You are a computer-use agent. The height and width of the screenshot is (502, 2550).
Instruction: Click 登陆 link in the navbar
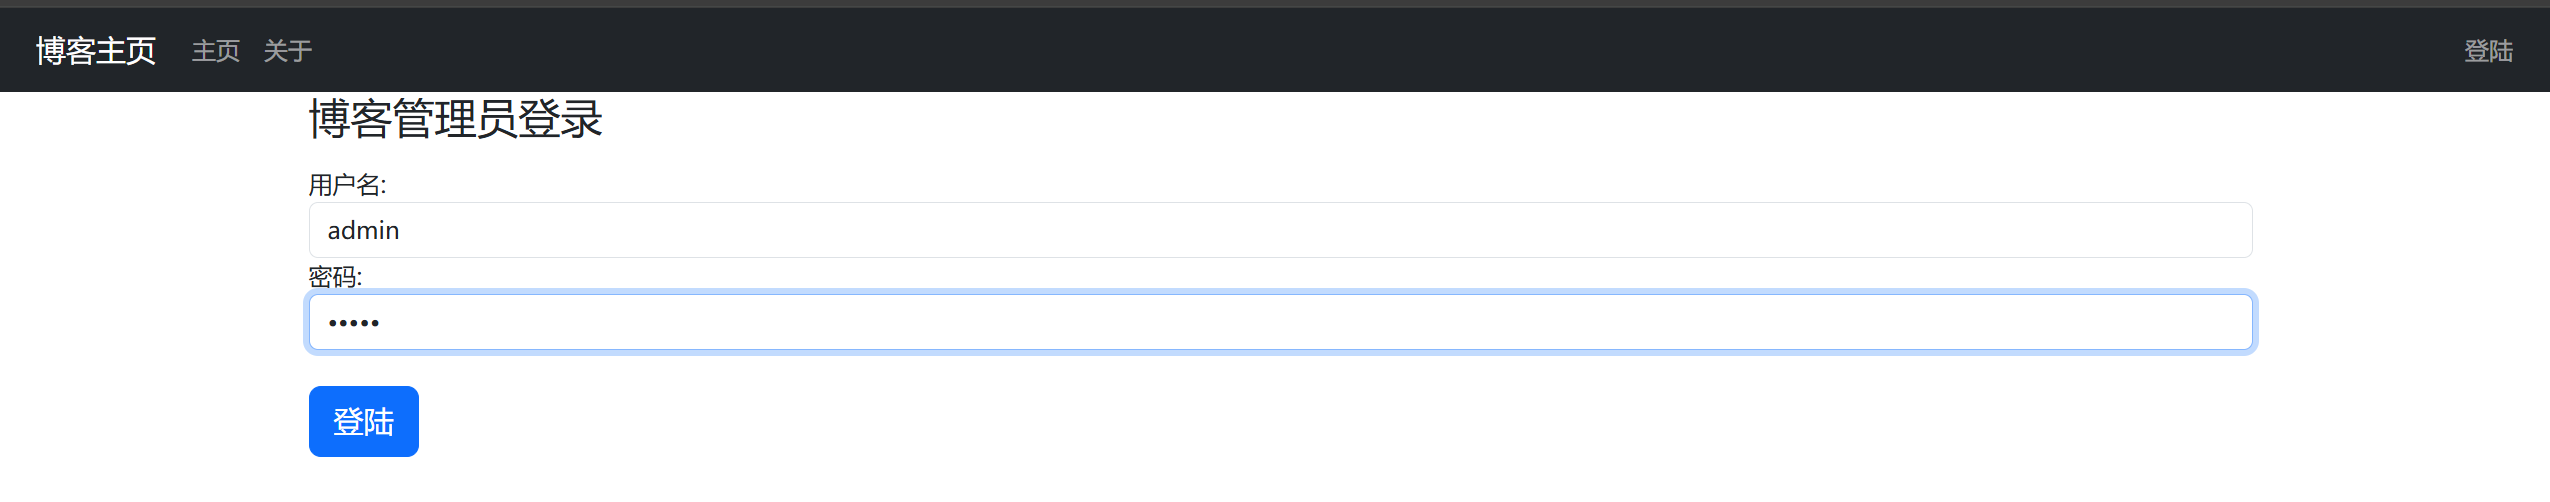pos(2488,51)
